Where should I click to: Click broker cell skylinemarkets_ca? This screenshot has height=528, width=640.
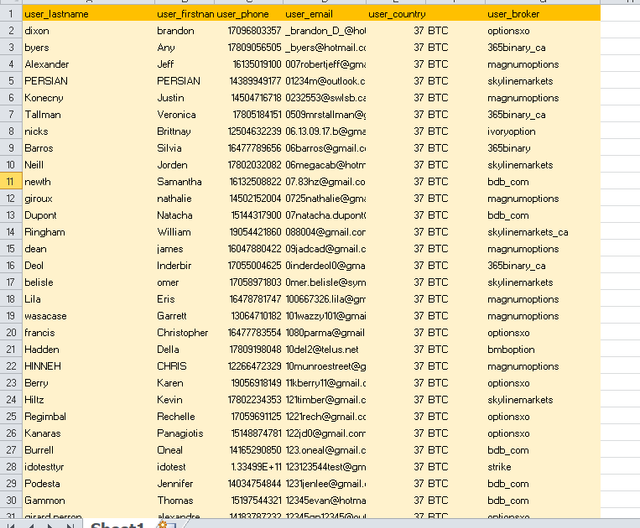click(543, 232)
